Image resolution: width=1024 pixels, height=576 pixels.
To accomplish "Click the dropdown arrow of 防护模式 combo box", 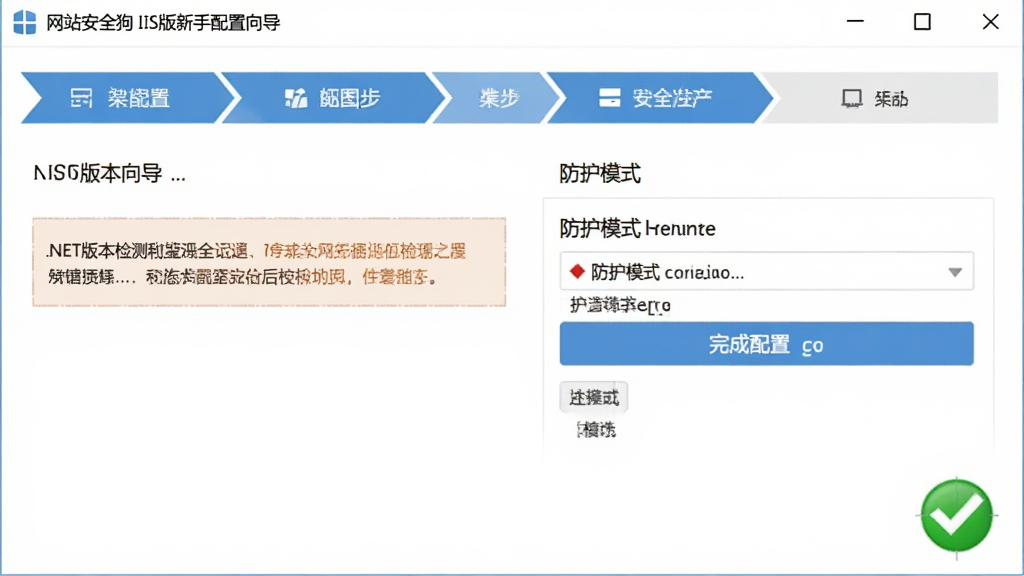I will click(955, 272).
